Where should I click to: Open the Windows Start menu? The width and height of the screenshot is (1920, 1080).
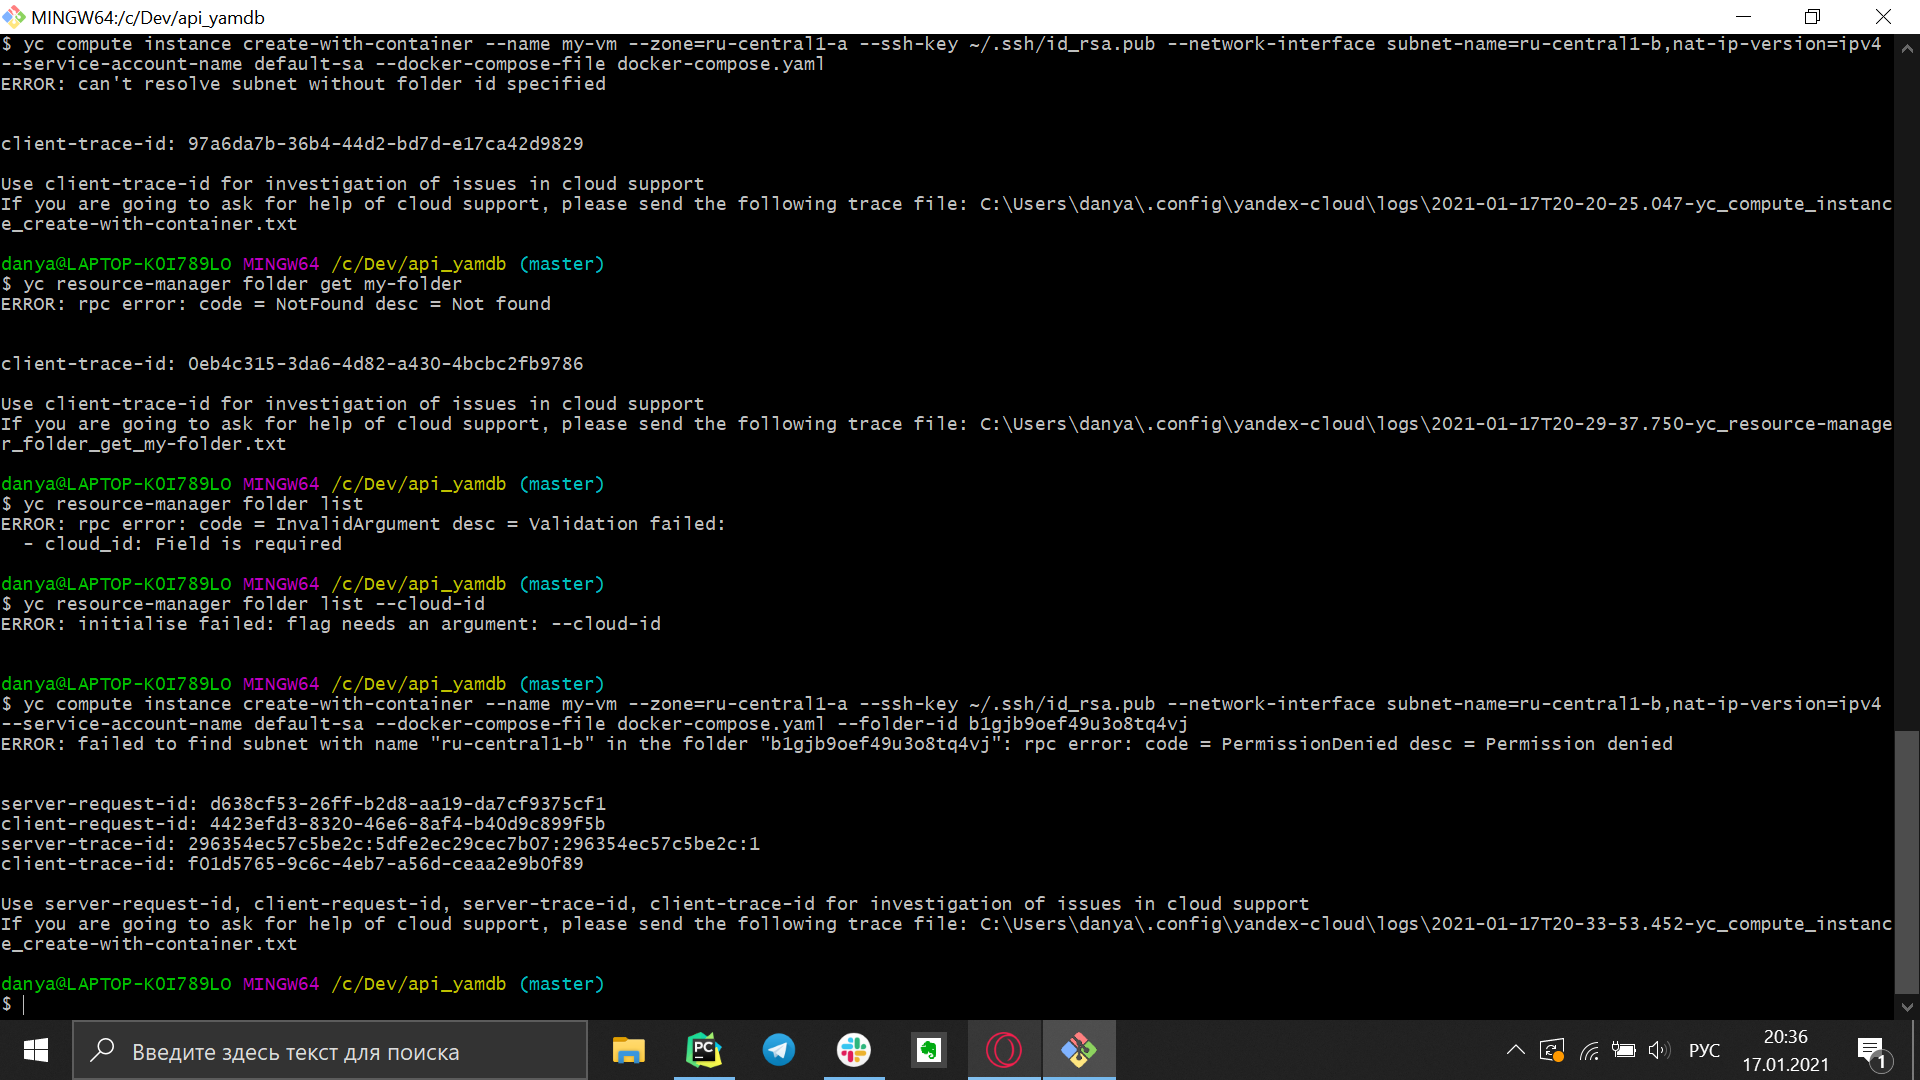pyautogui.click(x=36, y=1050)
